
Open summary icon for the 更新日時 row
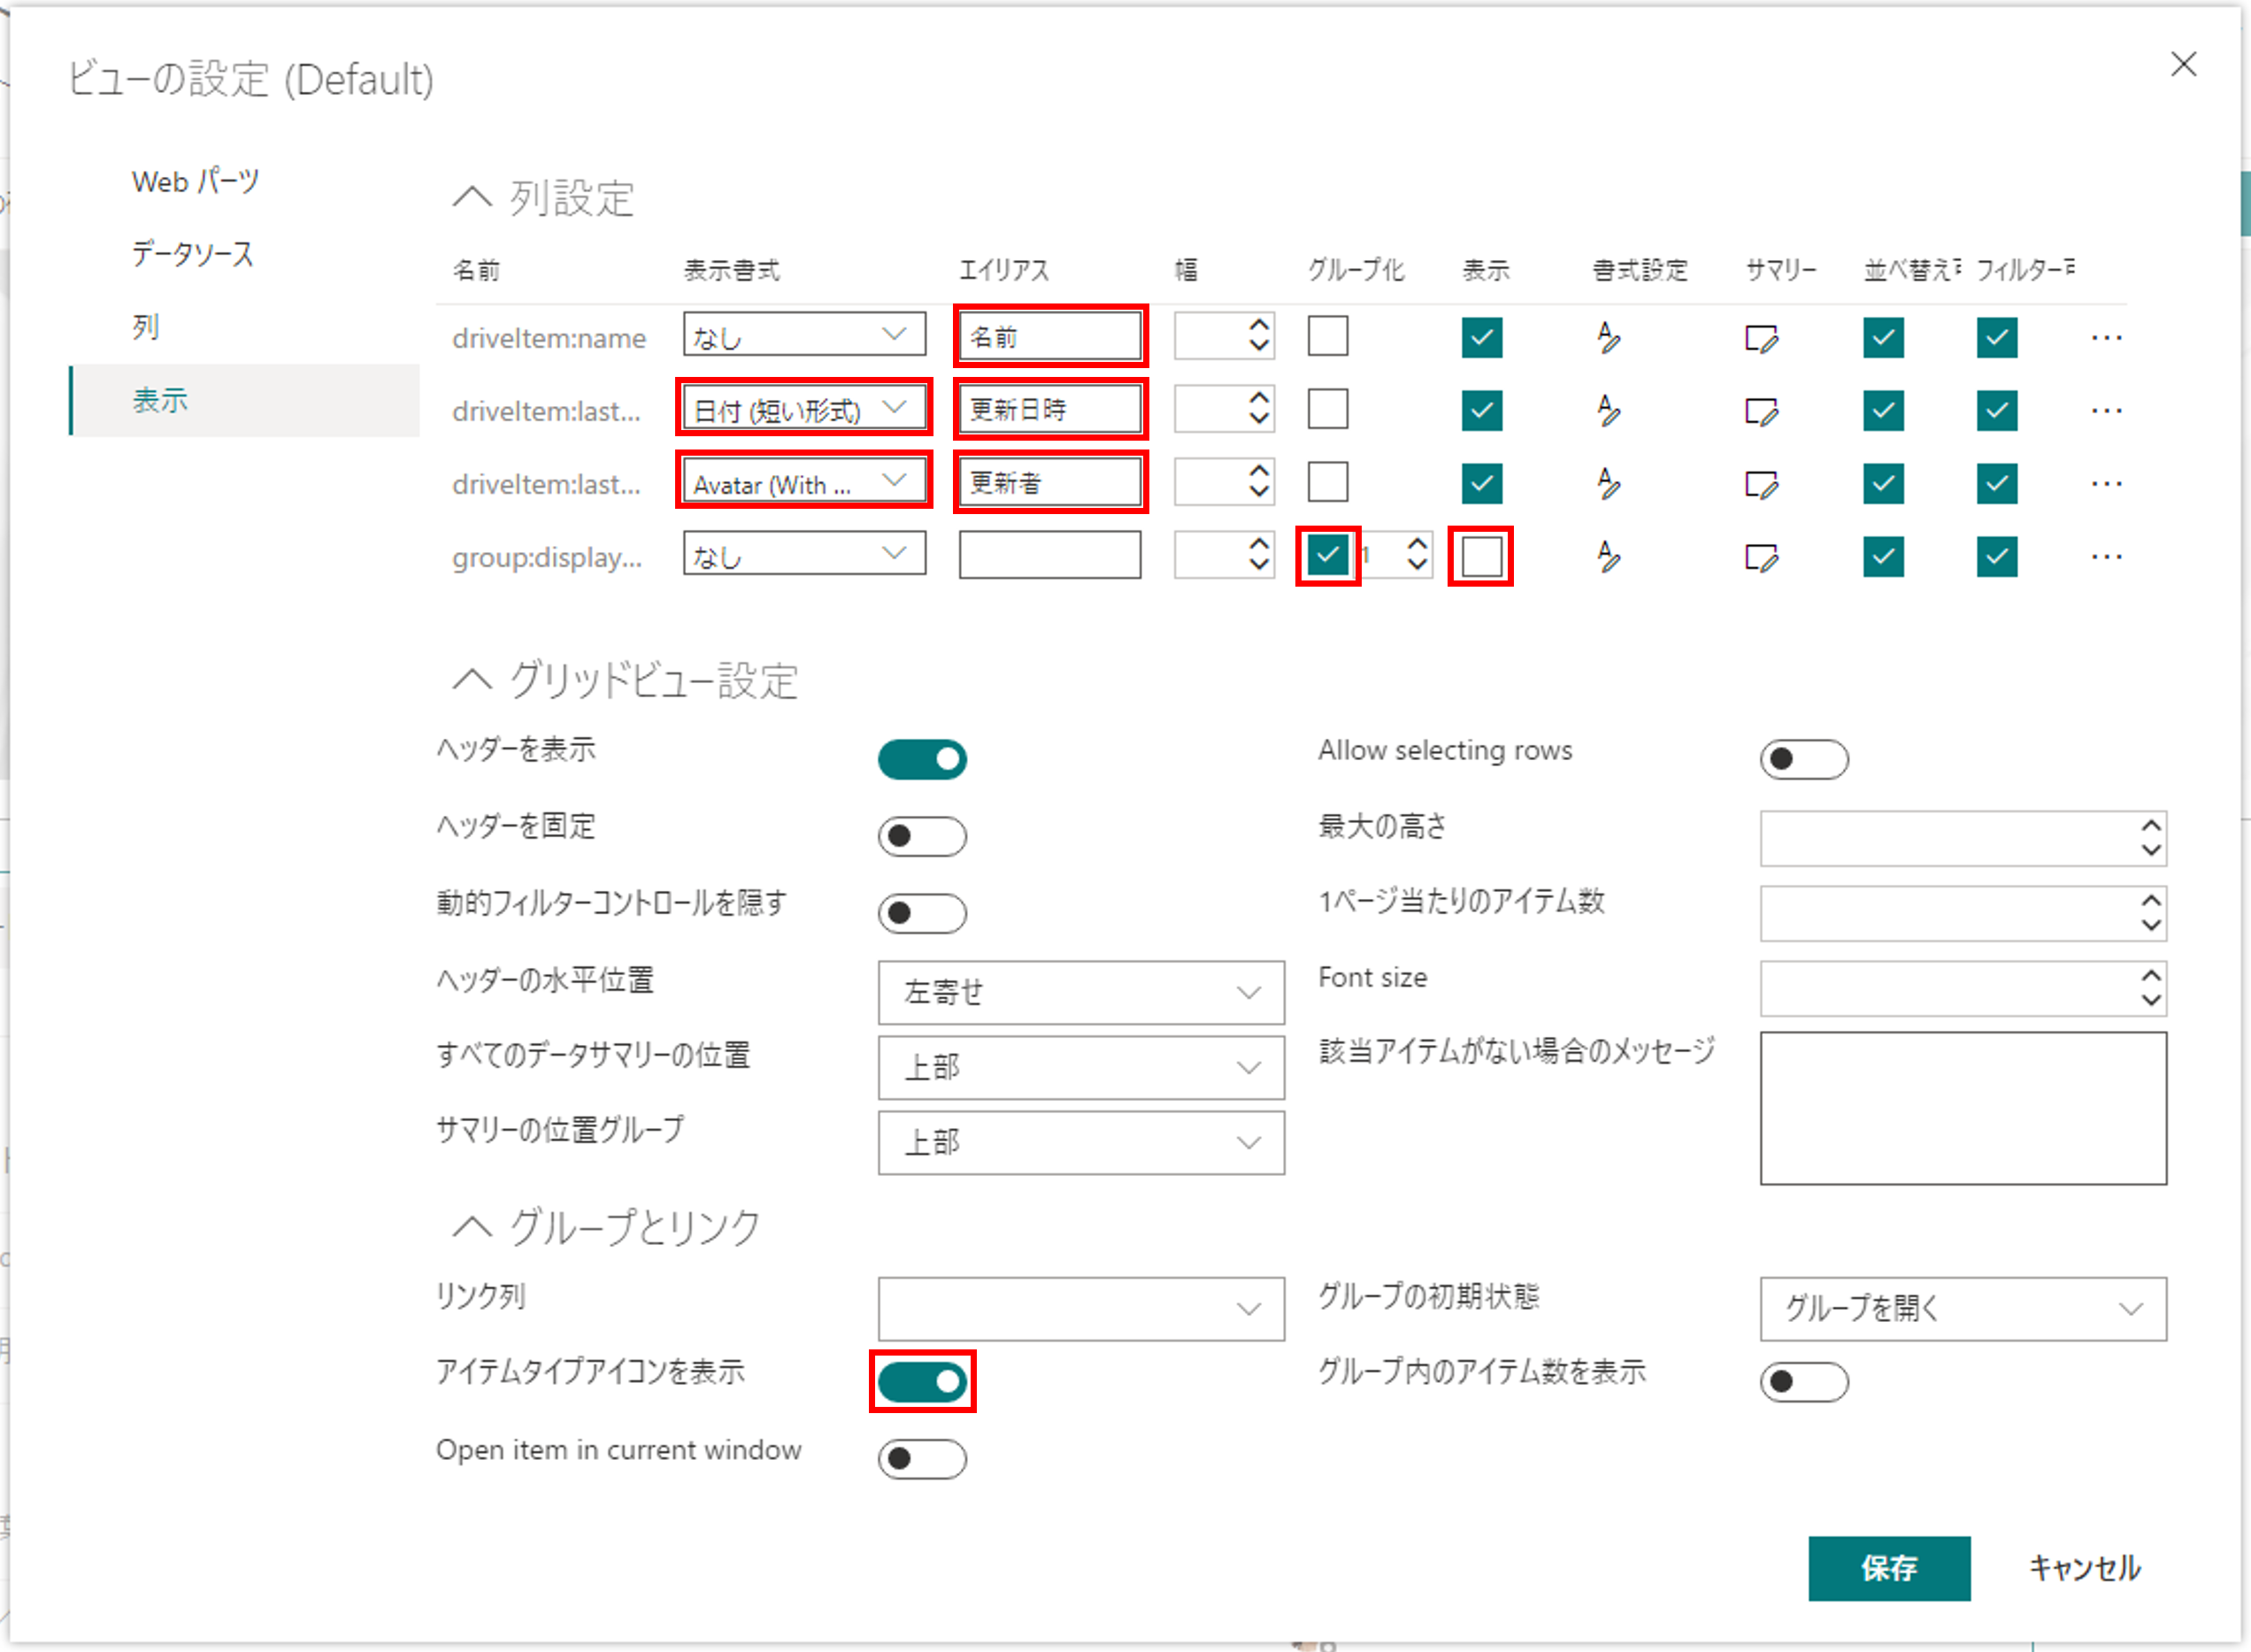[x=1760, y=411]
